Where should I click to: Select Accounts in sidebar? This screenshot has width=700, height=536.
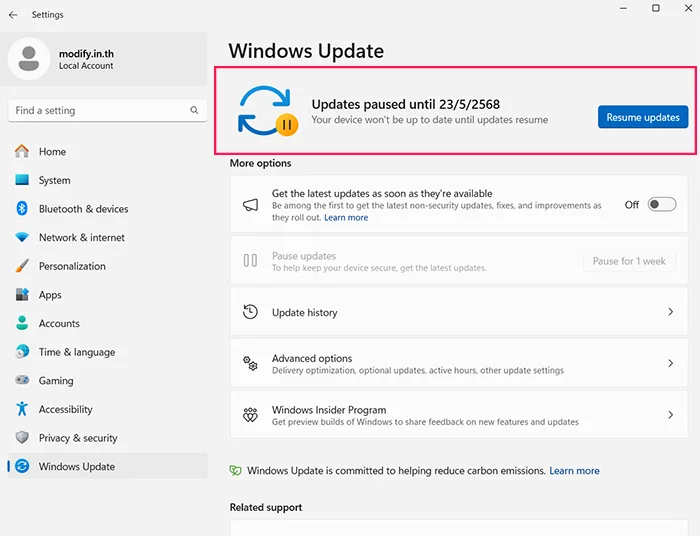click(108, 323)
